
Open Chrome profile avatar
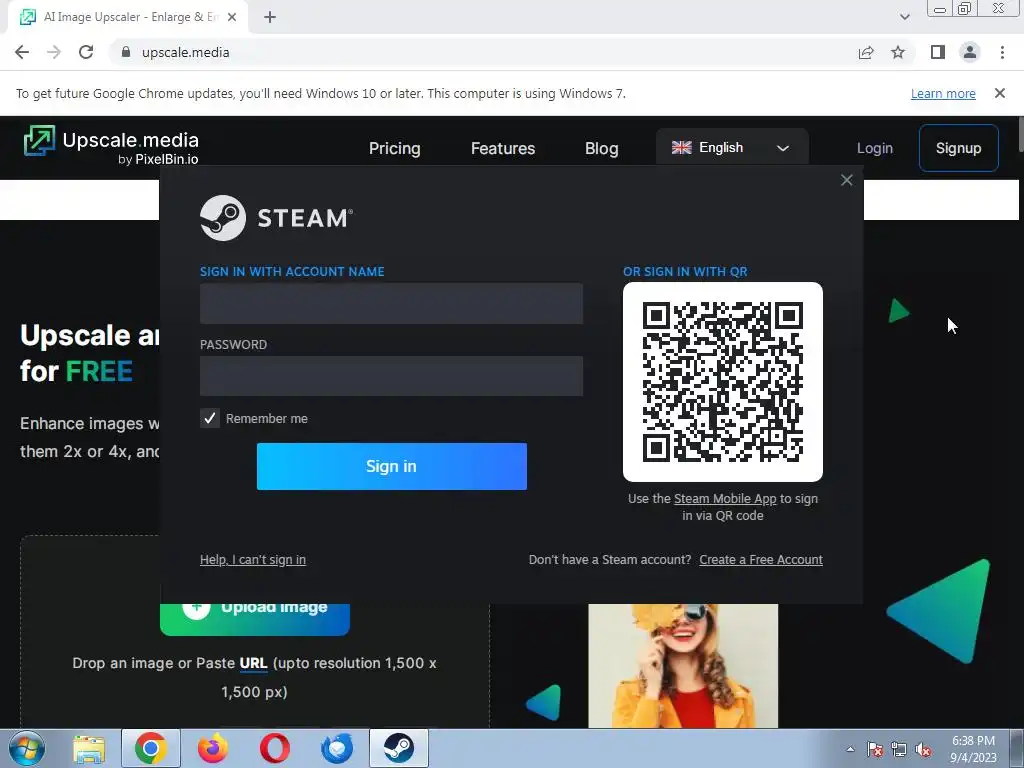coord(970,52)
